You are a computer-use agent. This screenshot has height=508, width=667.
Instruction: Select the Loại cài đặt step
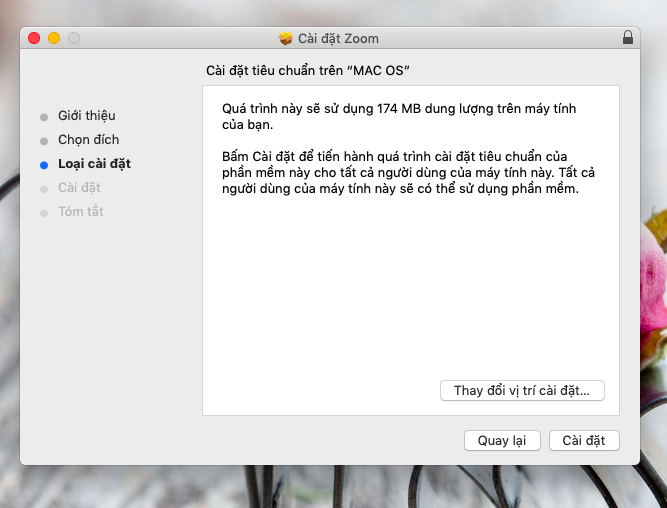[94, 164]
